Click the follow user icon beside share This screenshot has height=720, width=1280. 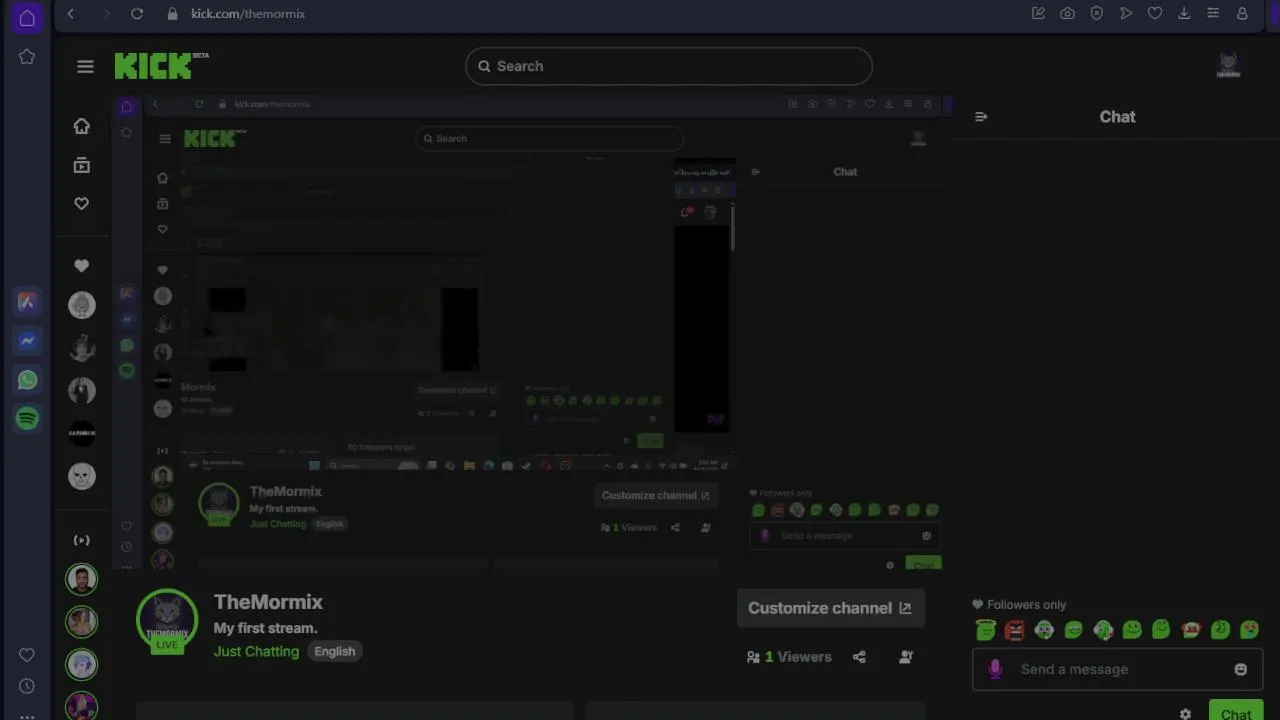tap(905, 657)
